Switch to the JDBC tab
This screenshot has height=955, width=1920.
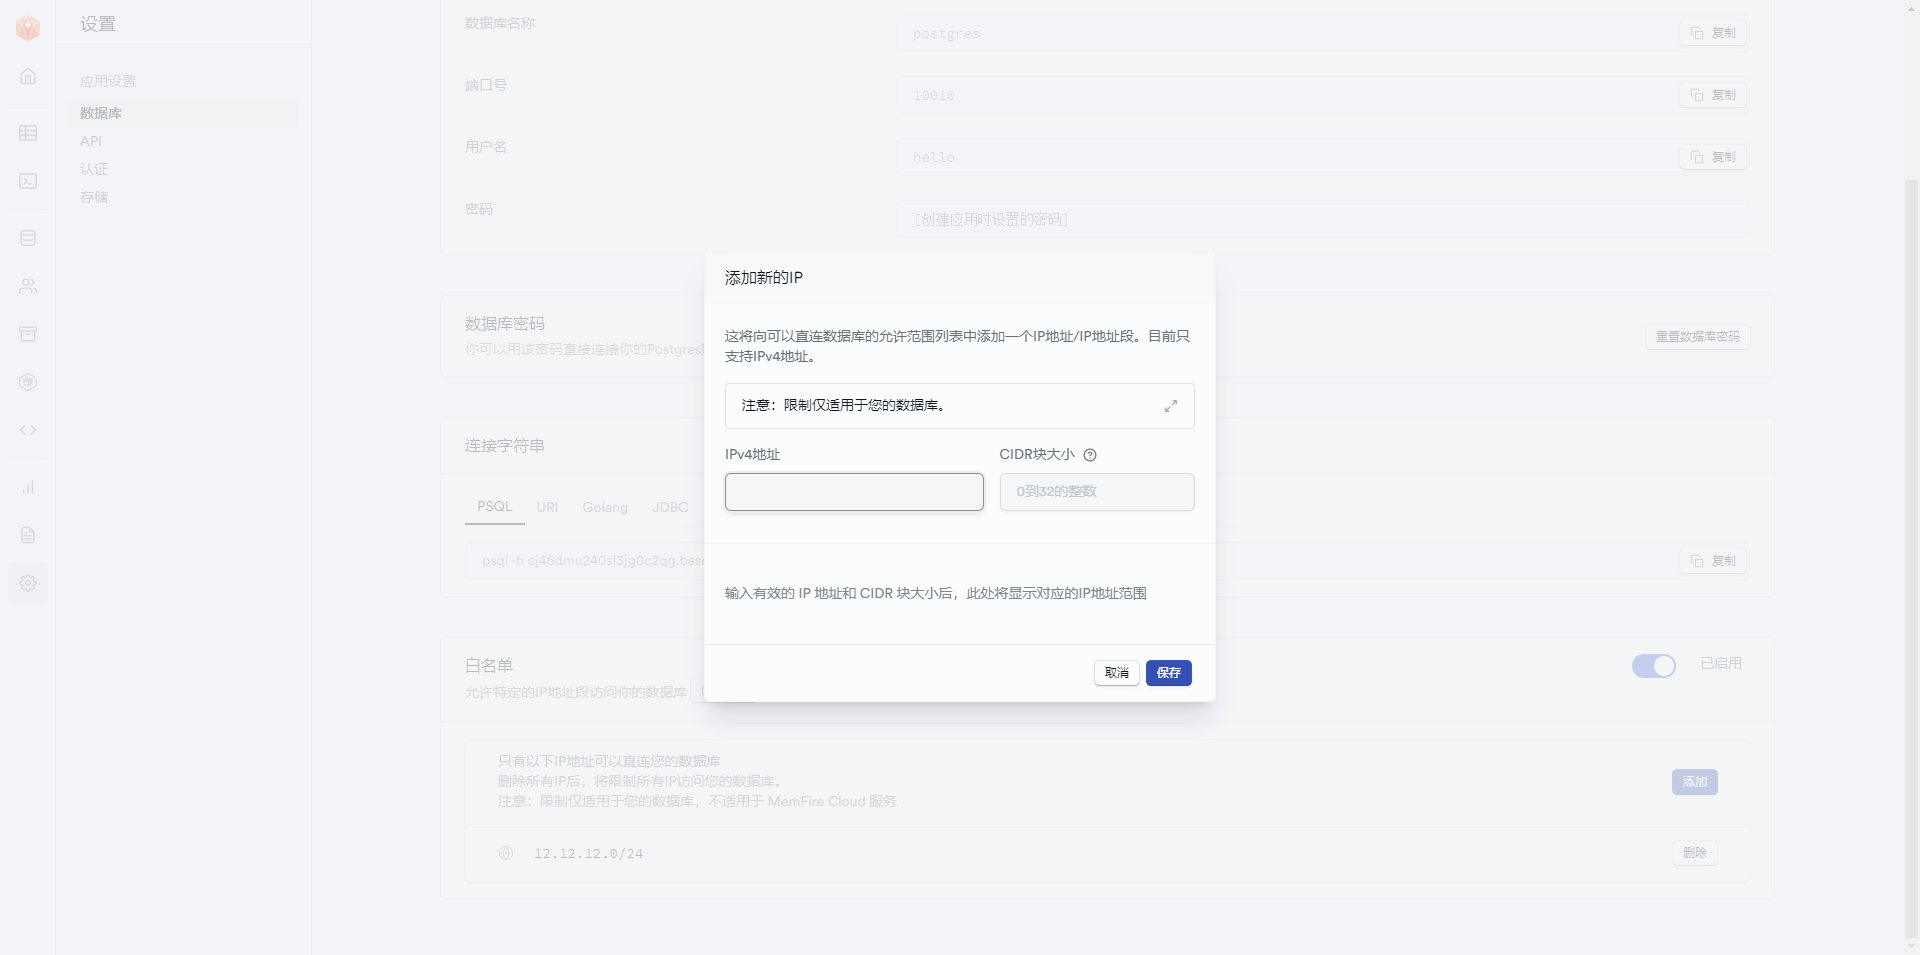tap(670, 507)
